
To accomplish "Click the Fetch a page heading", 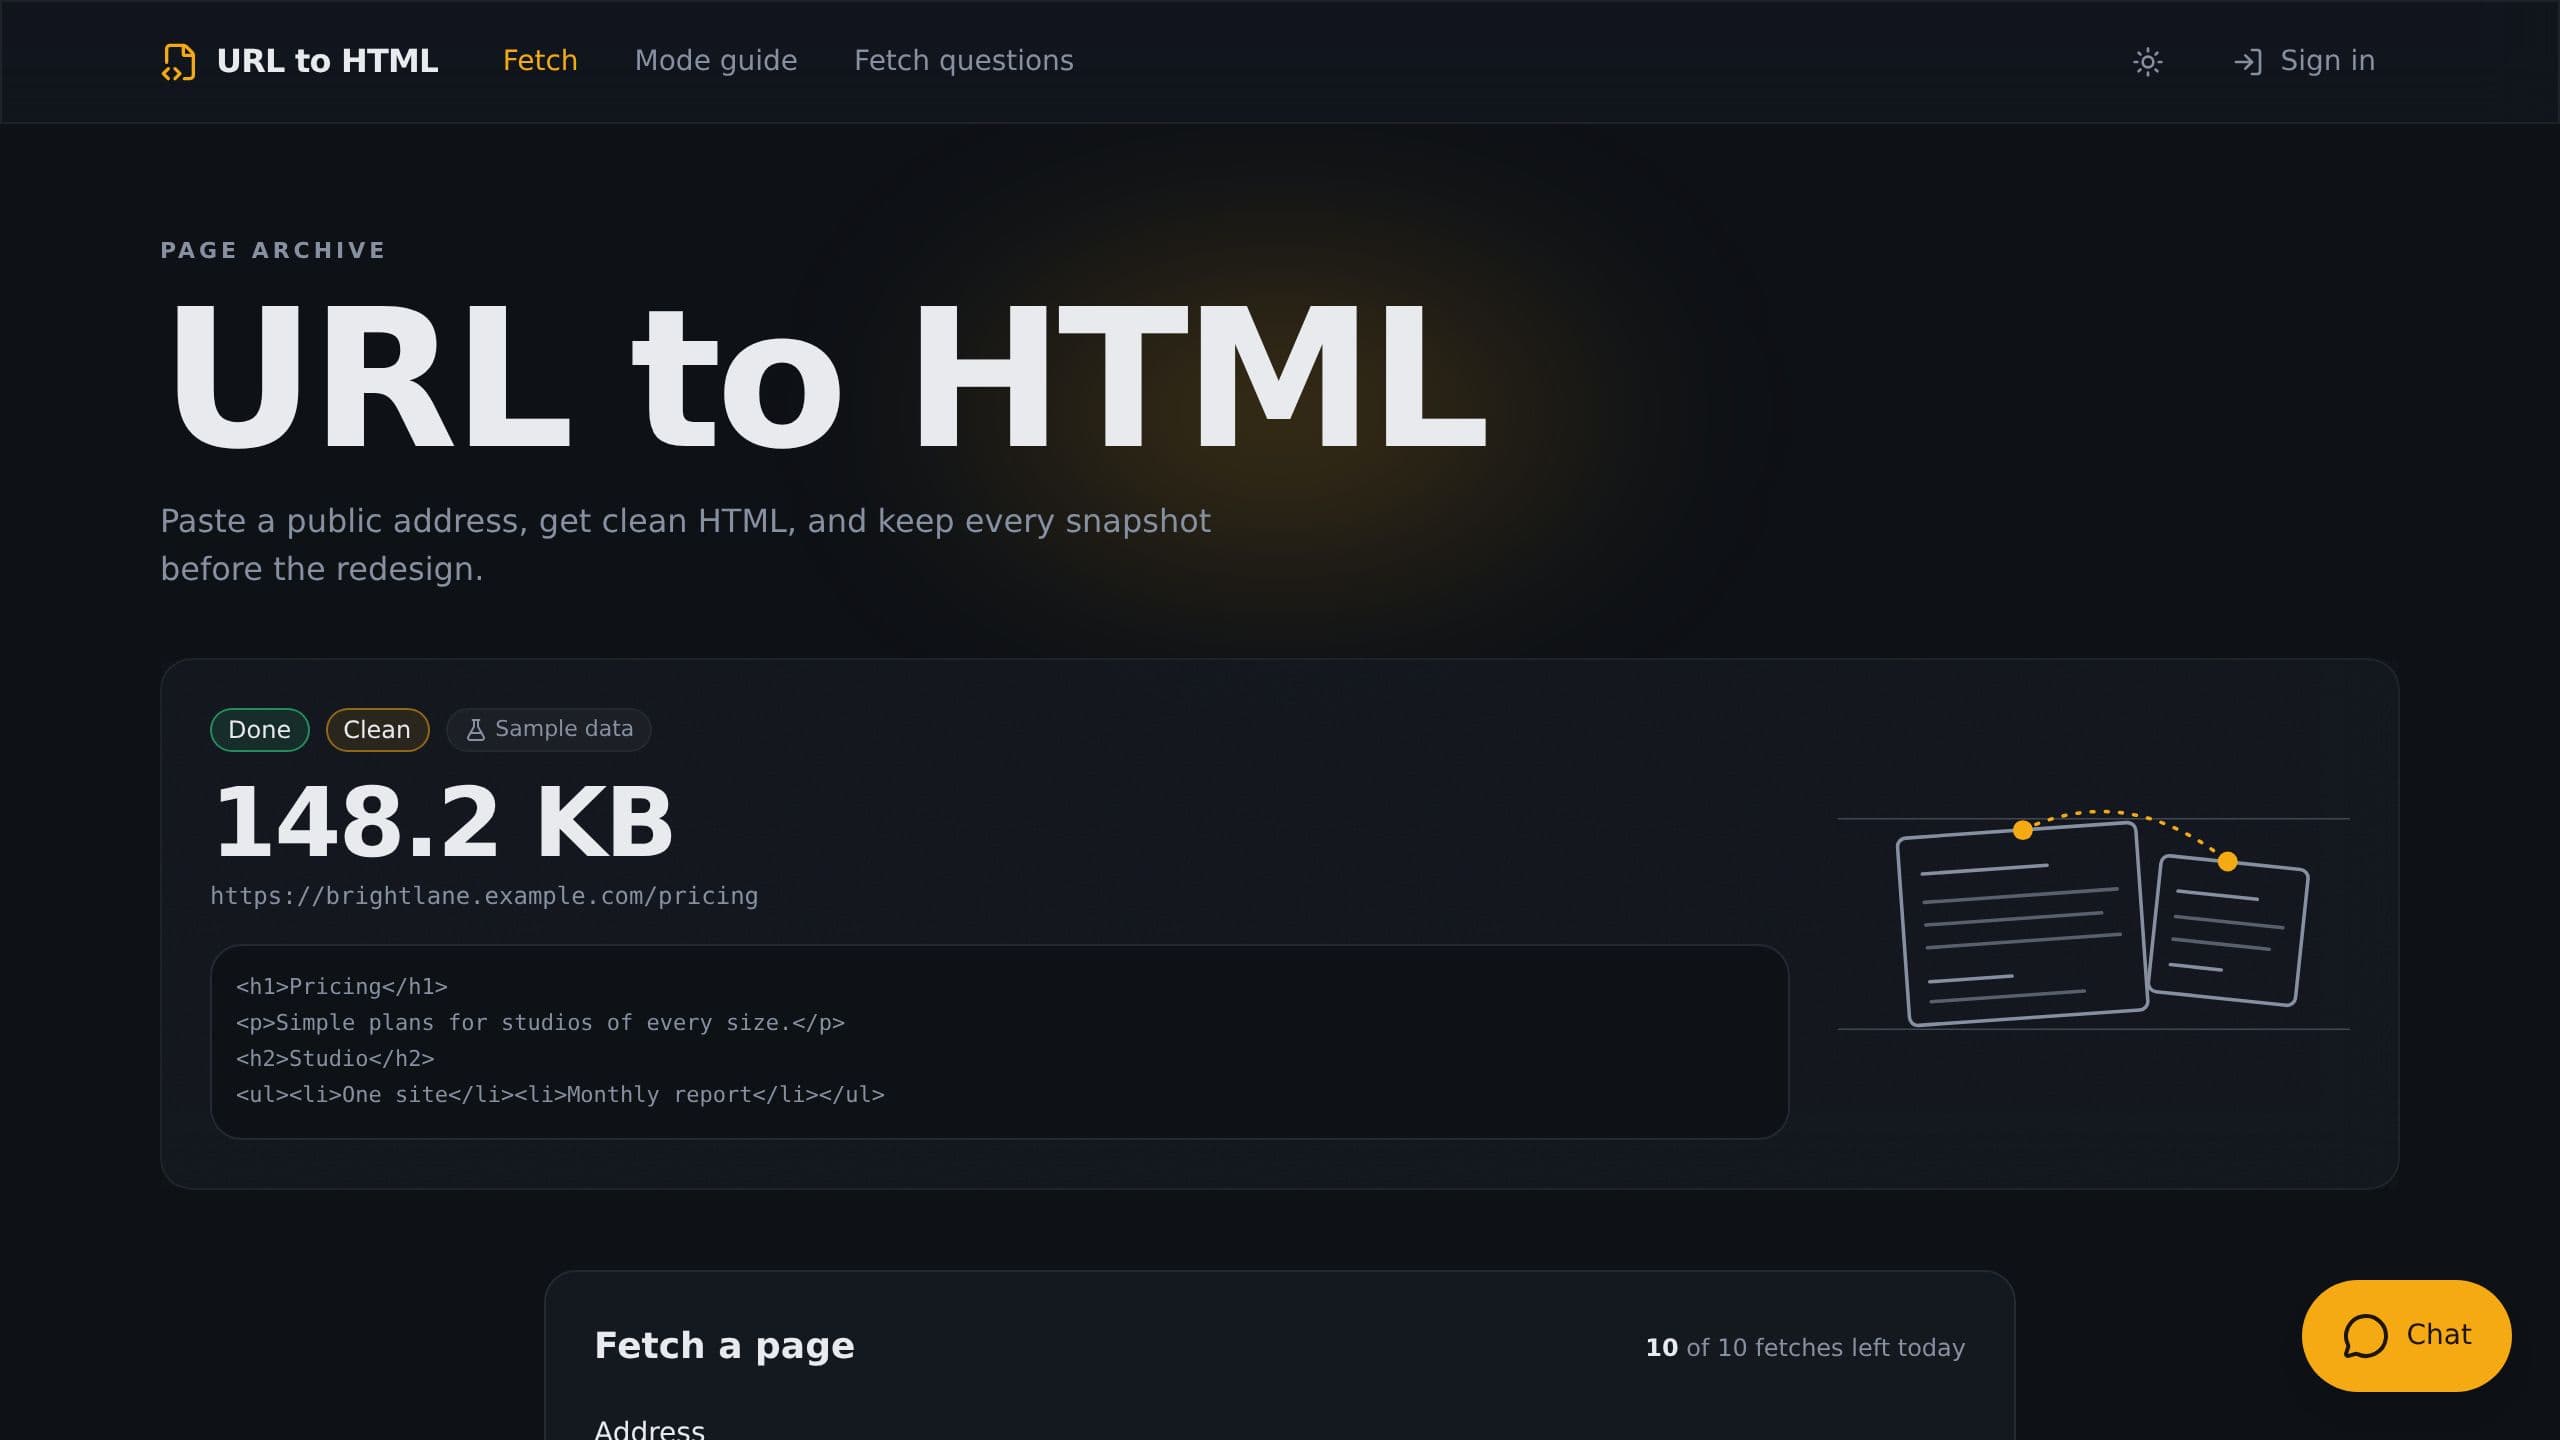I will 724,1346.
